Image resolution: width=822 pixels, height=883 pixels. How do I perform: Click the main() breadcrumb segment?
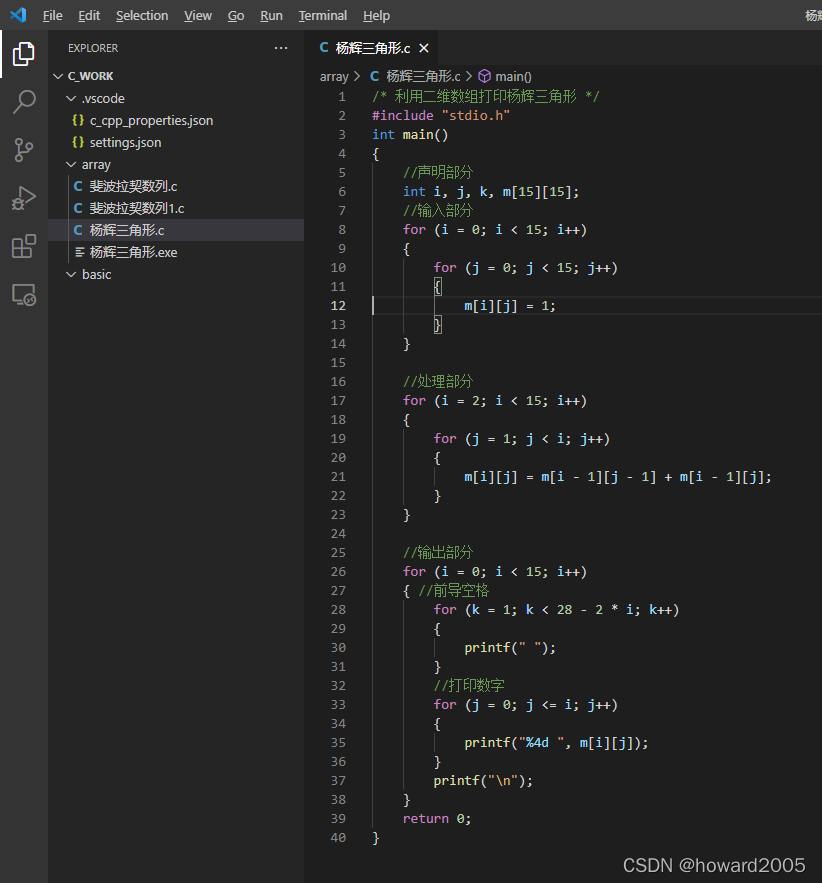tap(513, 77)
